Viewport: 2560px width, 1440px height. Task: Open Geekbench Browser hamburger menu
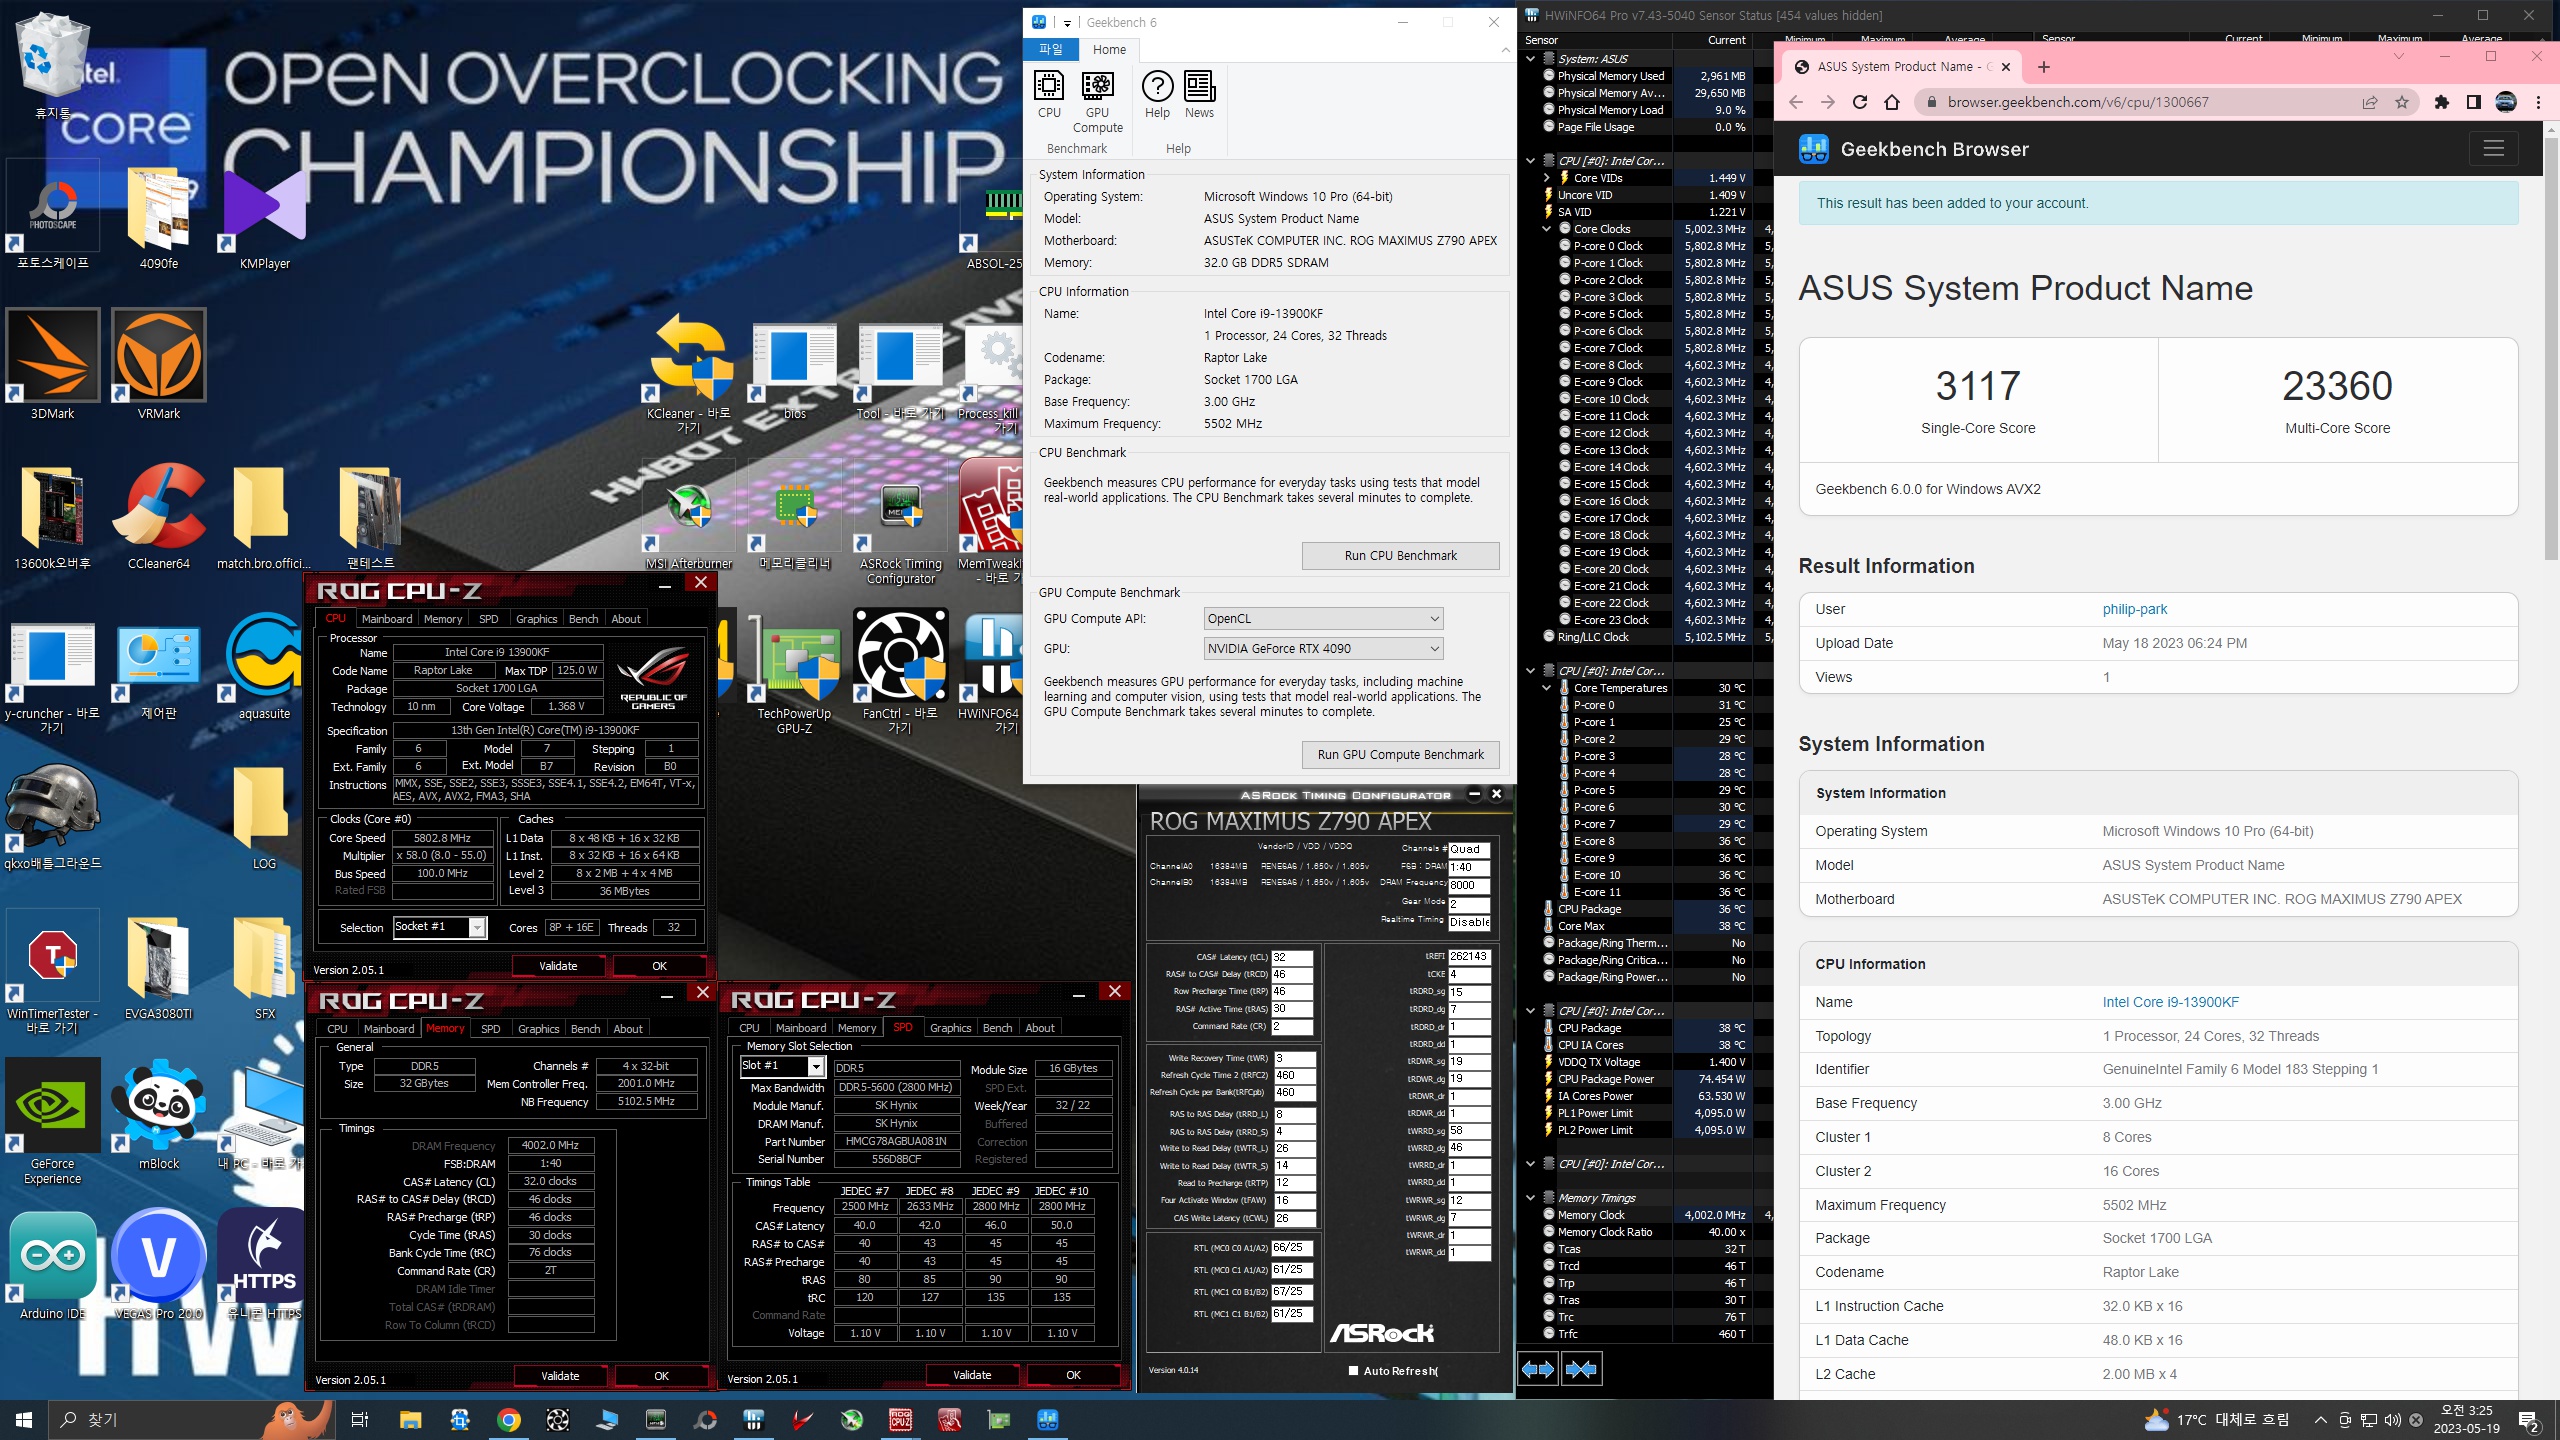point(2493,149)
